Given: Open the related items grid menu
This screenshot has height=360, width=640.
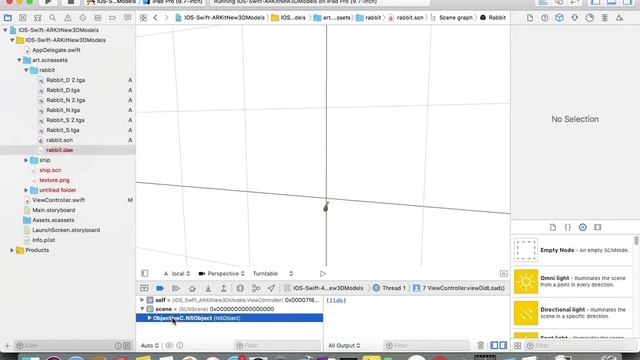Looking at the screenshot, I should (x=143, y=18).
